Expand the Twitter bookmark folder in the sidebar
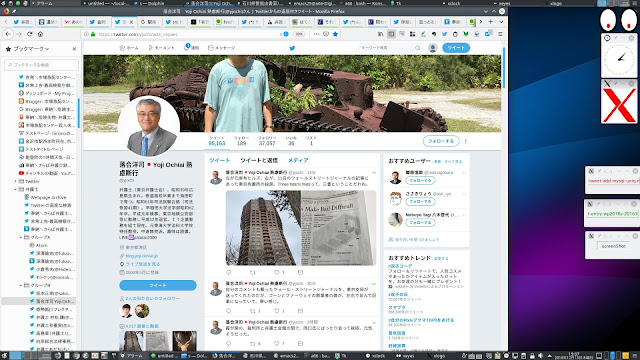 [16, 181]
